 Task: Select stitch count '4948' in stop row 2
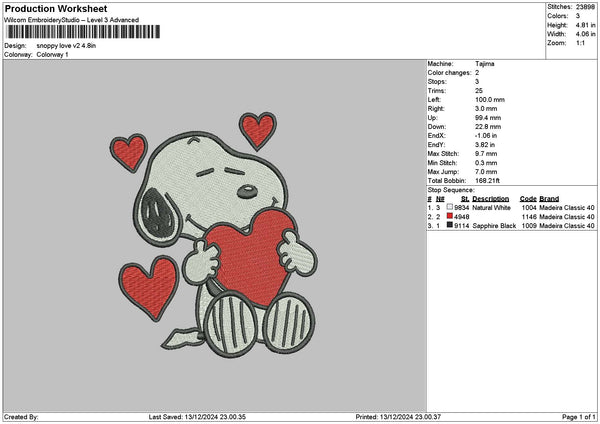(x=461, y=217)
